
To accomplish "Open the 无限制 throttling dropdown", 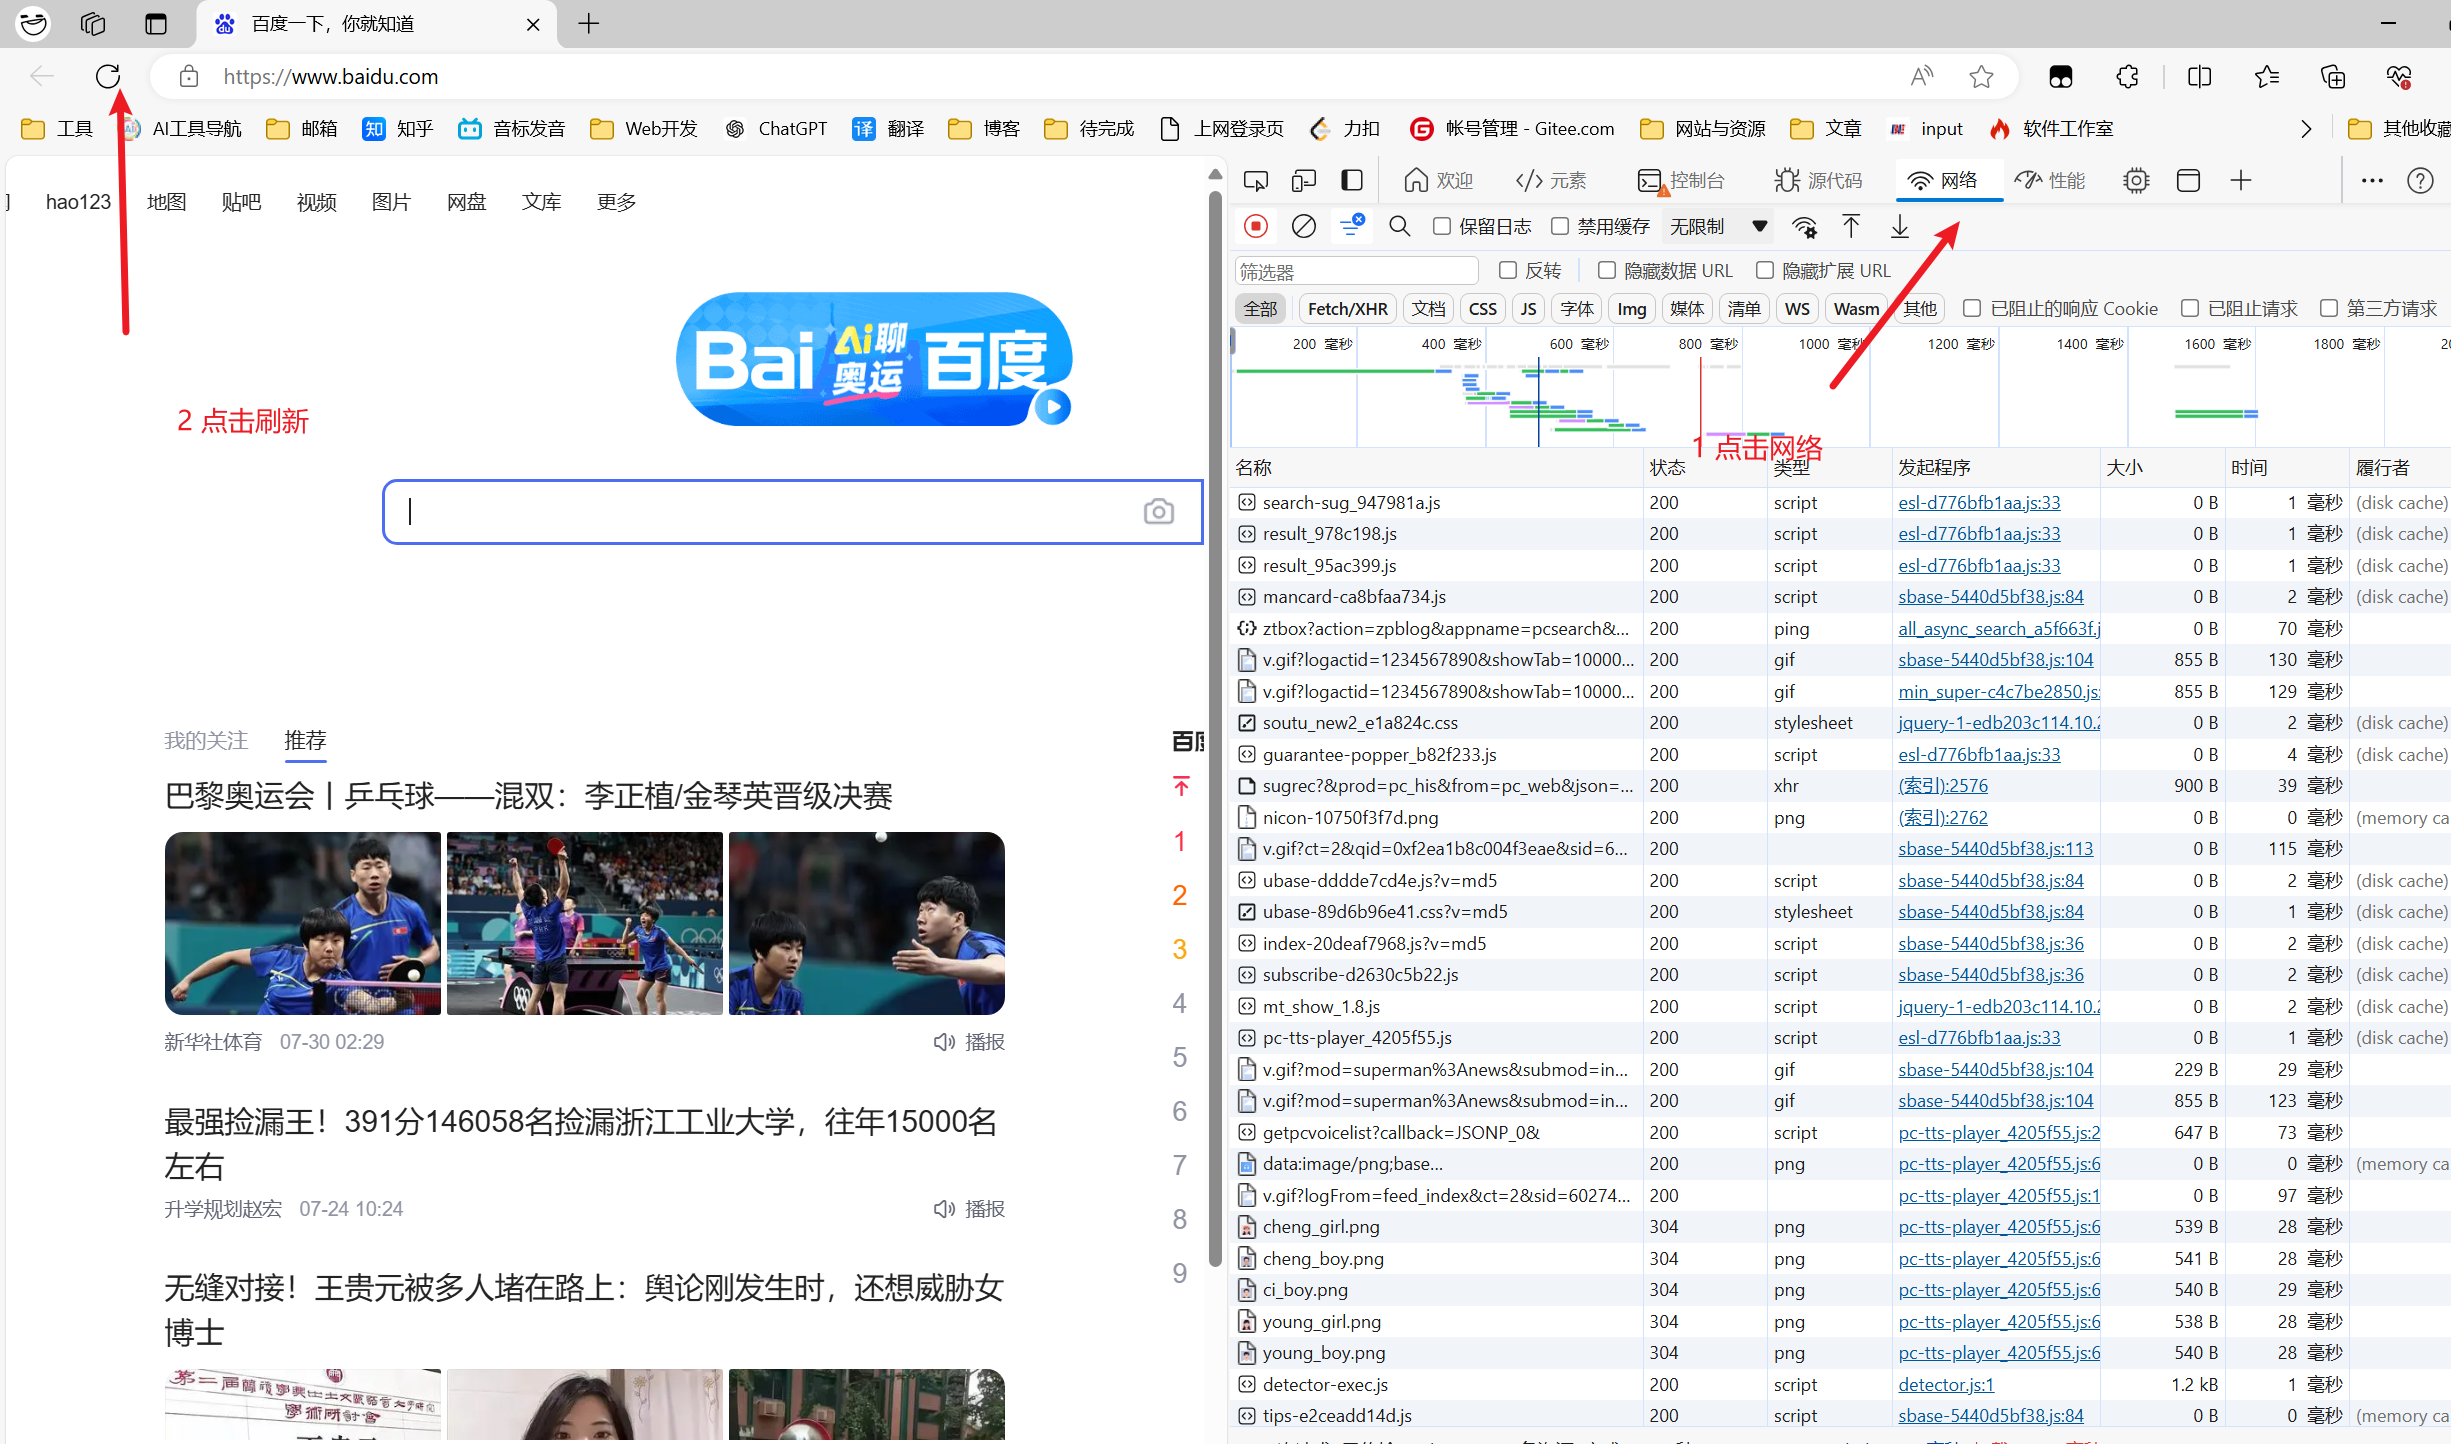I will (1717, 226).
